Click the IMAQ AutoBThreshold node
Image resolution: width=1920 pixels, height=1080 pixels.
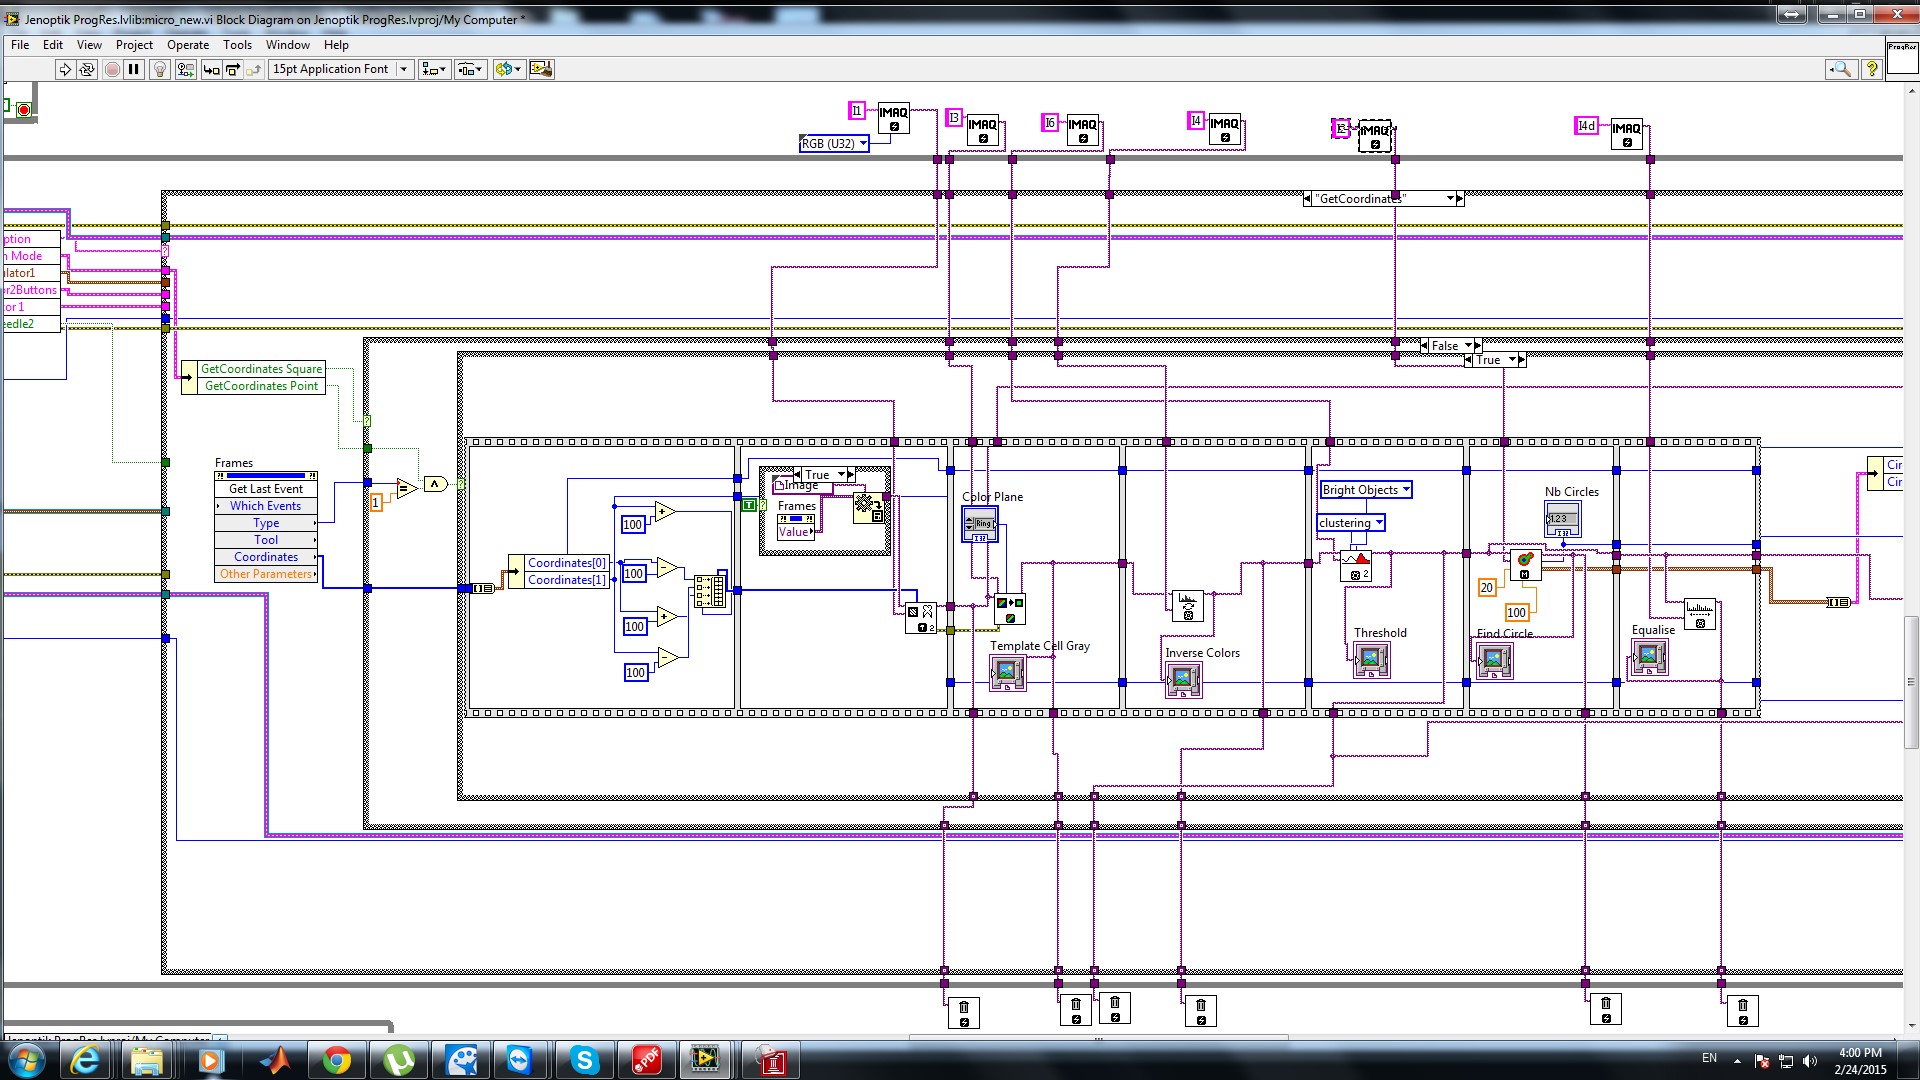1355,567
